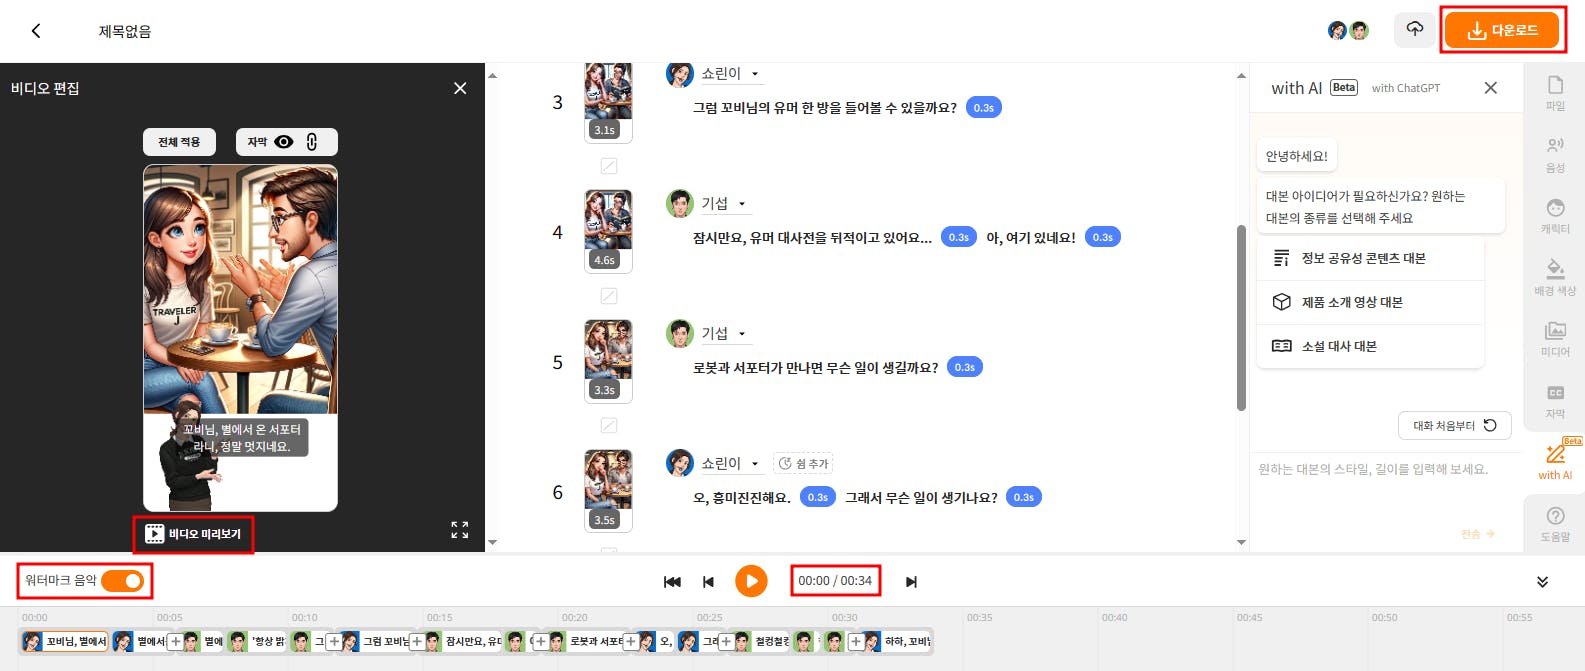Open the 캐릭터 character sidebar tab
Image resolution: width=1585 pixels, height=671 pixels.
pos(1555,216)
